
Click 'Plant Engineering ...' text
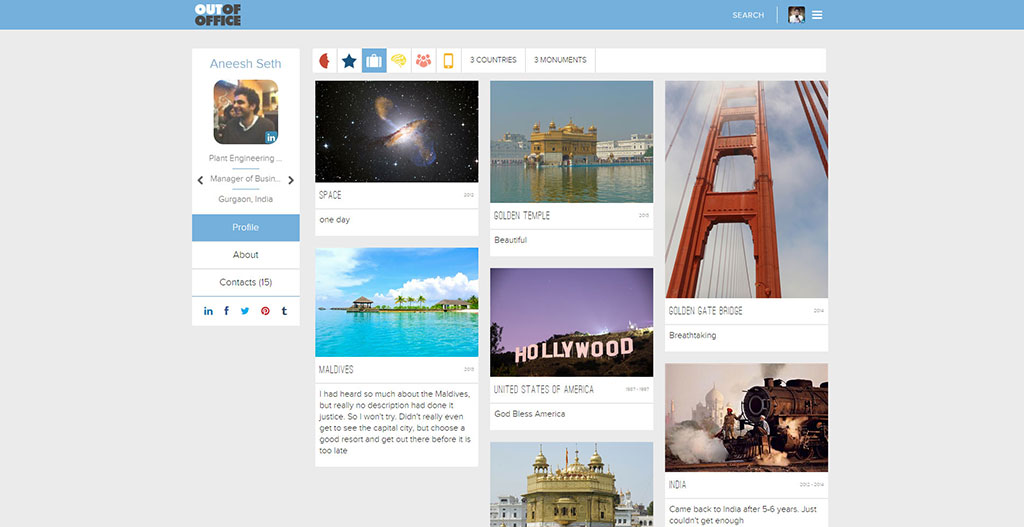click(x=246, y=158)
